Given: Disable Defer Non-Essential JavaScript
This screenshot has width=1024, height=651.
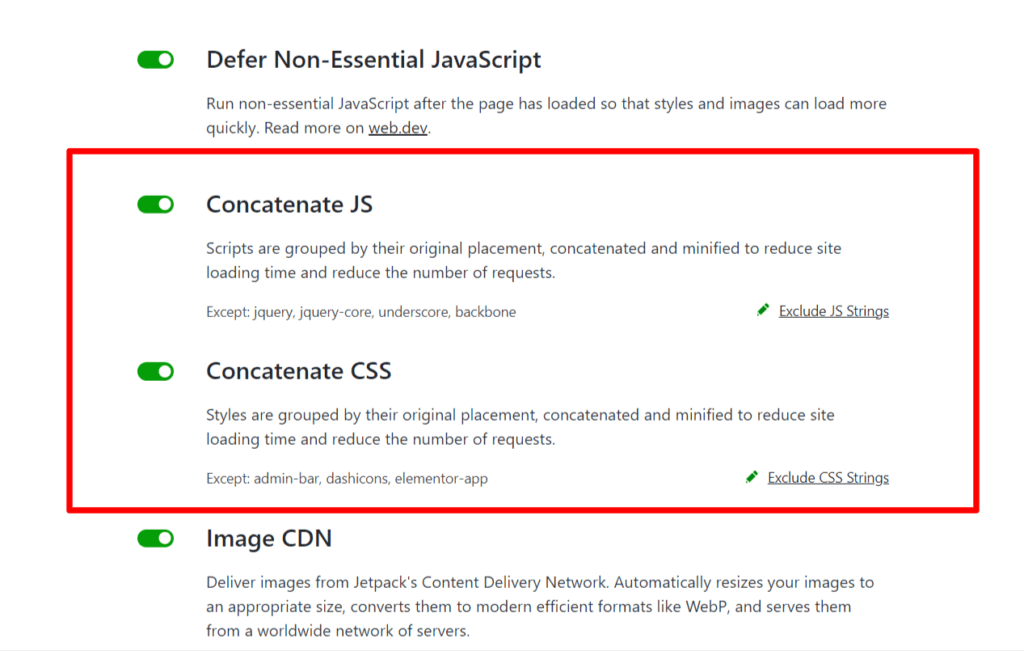Looking at the screenshot, I should coord(155,59).
